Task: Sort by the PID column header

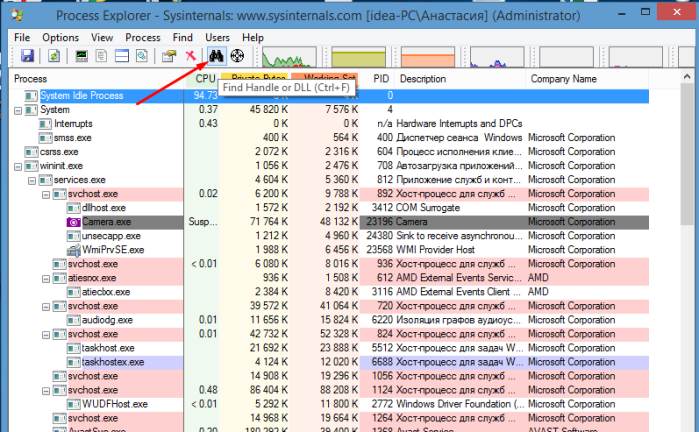Action: pos(381,79)
